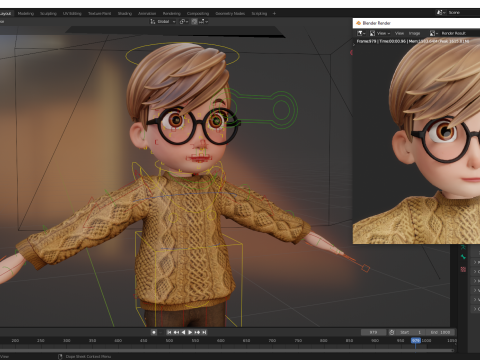Viewport: 480px width, 360px height.
Task: Jump to next keyframe
Action: click(x=197, y=332)
